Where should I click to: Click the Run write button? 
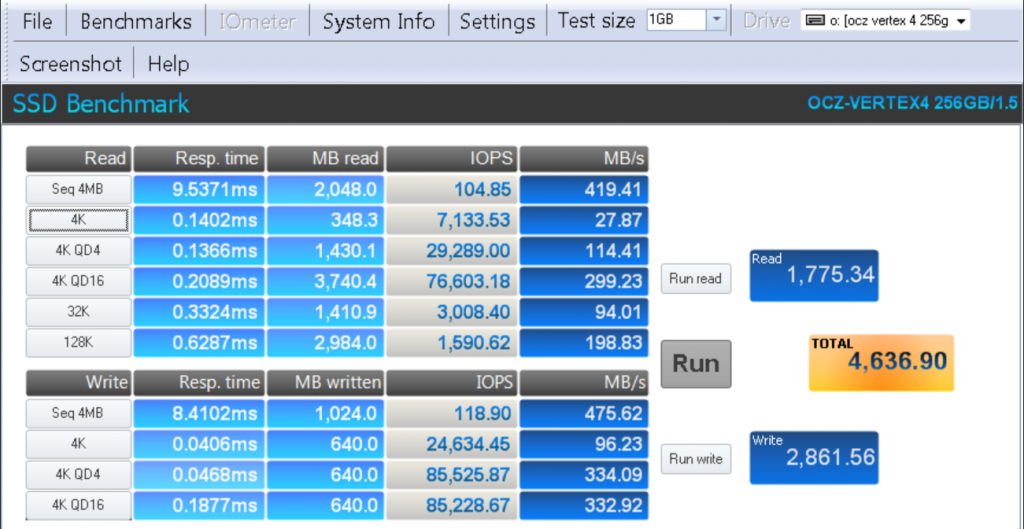(696, 459)
